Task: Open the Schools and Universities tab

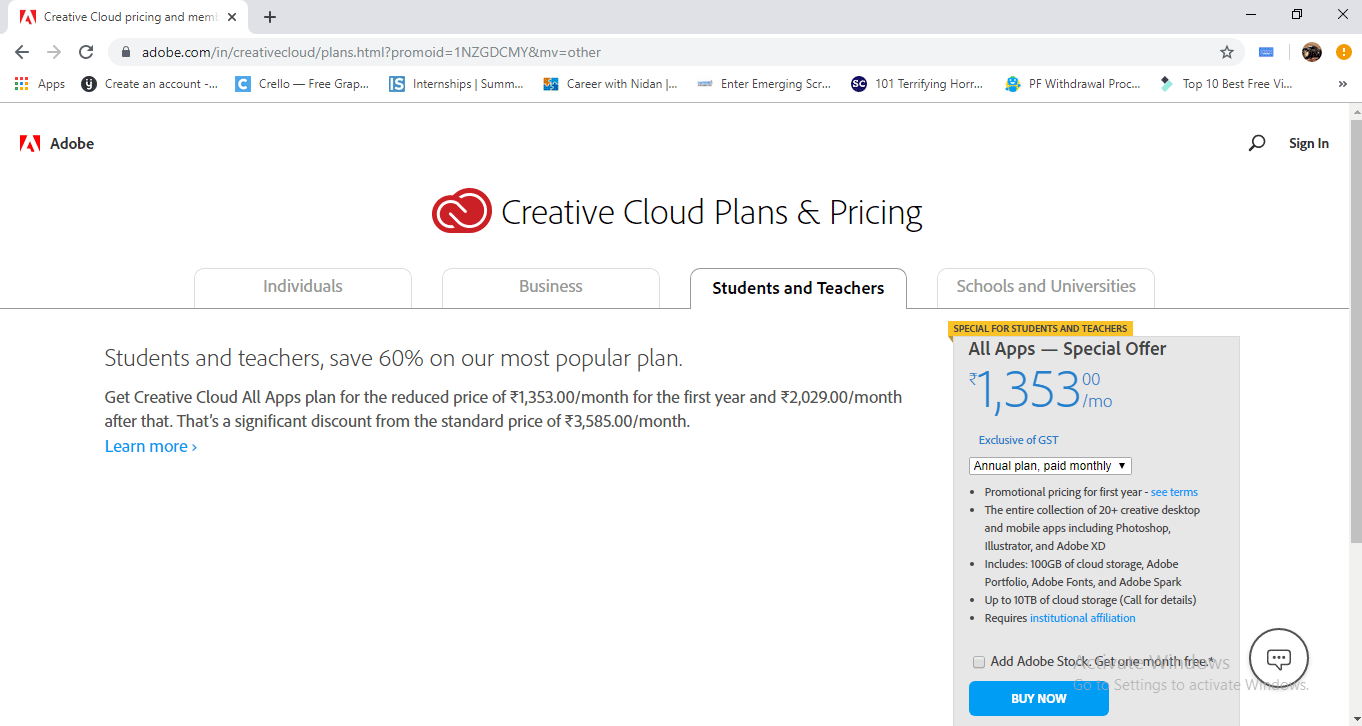Action: click(1044, 287)
